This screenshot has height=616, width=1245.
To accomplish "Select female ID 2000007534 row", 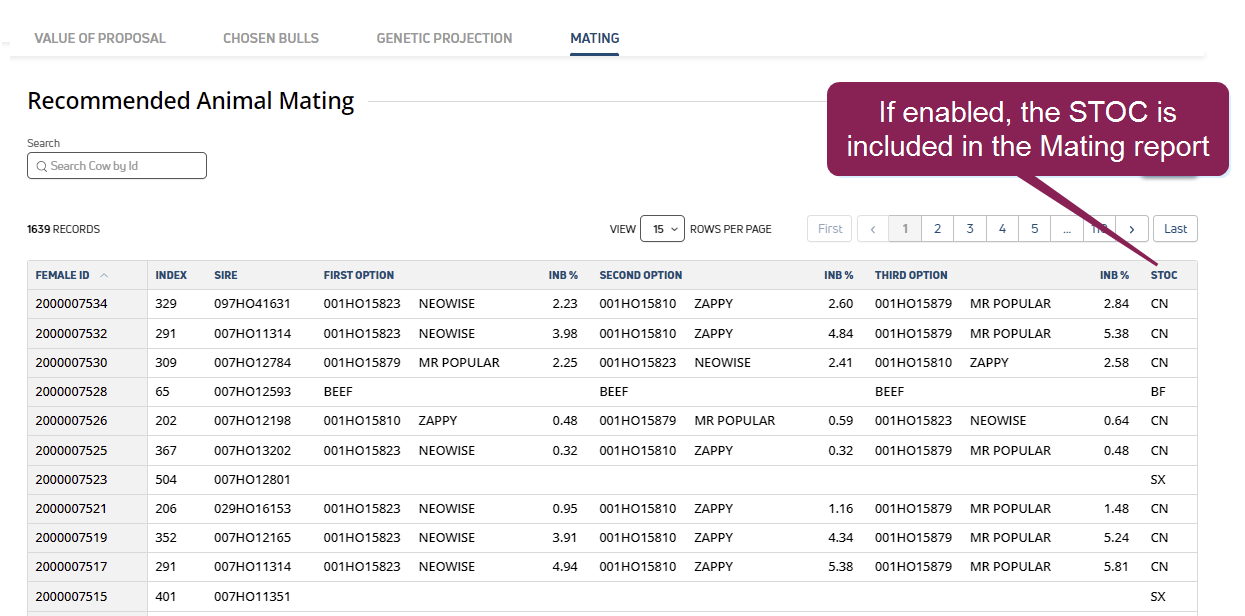I will click(71, 304).
